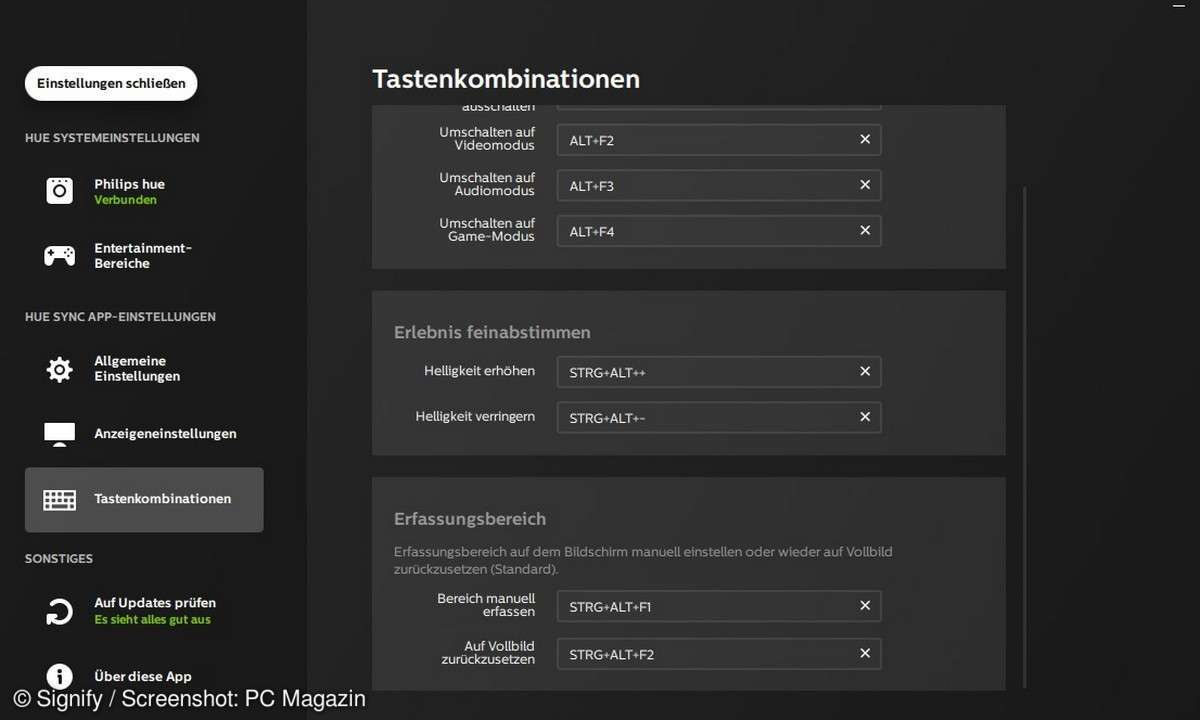Close settings with Einstellungen schließen
1200x720 pixels.
[111, 84]
